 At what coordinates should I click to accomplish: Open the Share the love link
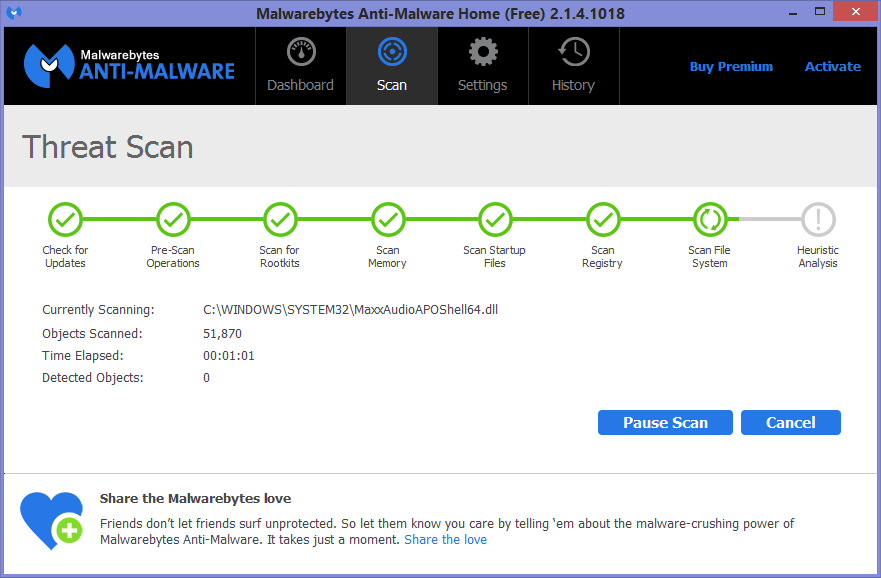pyautogui.click(x=446, y=540)
